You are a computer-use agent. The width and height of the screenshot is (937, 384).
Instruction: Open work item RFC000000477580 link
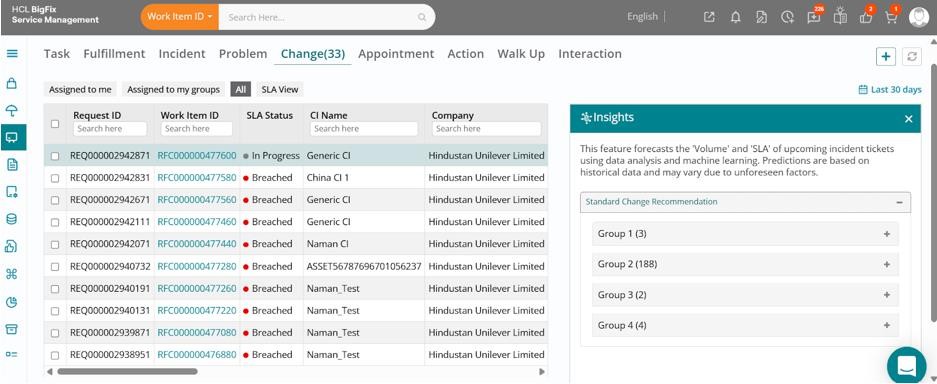pyautogui.click(x=197, y=177)
